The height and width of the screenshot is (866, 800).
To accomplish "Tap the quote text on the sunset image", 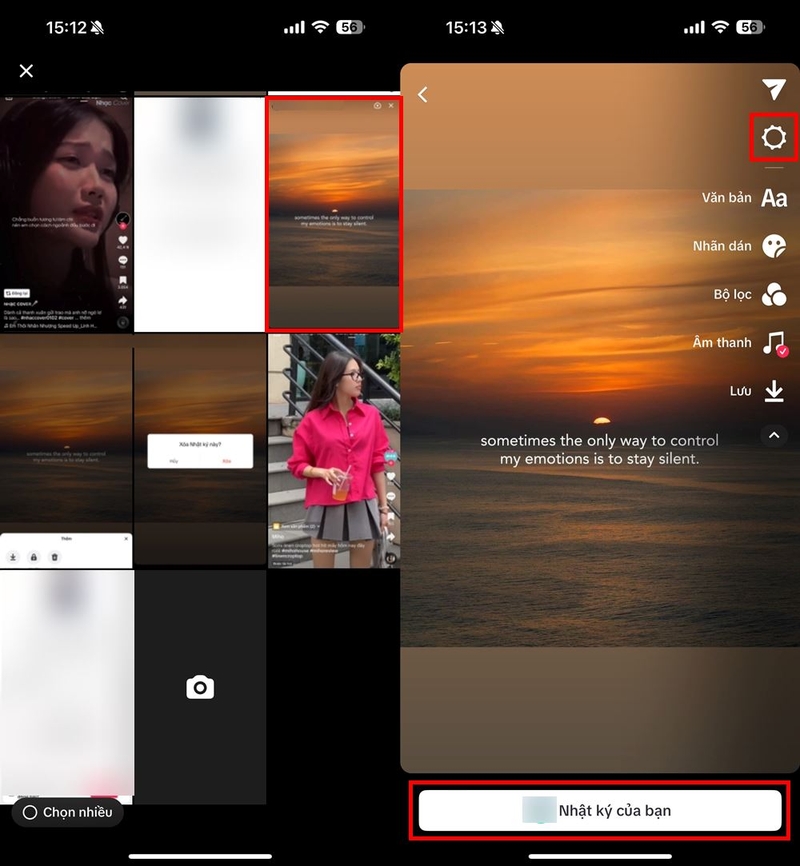I will 599,450.
